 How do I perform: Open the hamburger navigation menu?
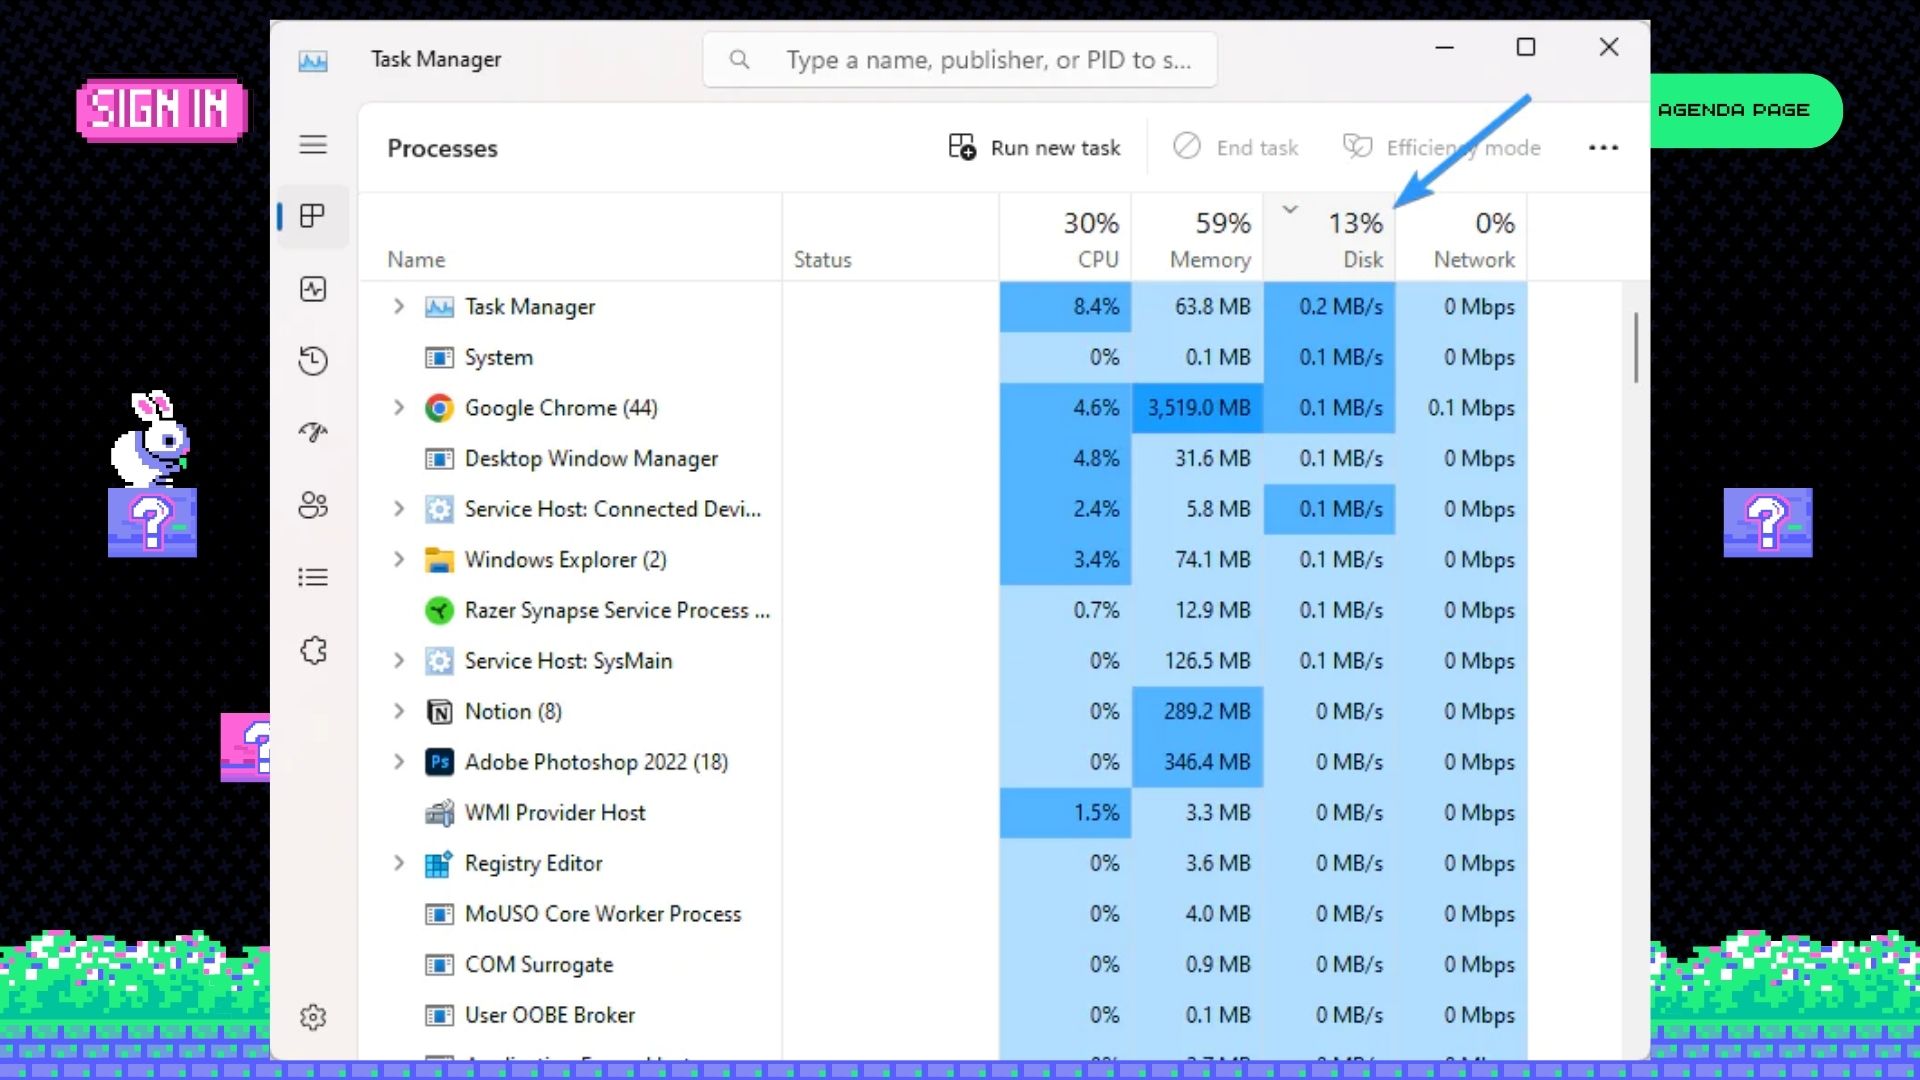point(313,144)
